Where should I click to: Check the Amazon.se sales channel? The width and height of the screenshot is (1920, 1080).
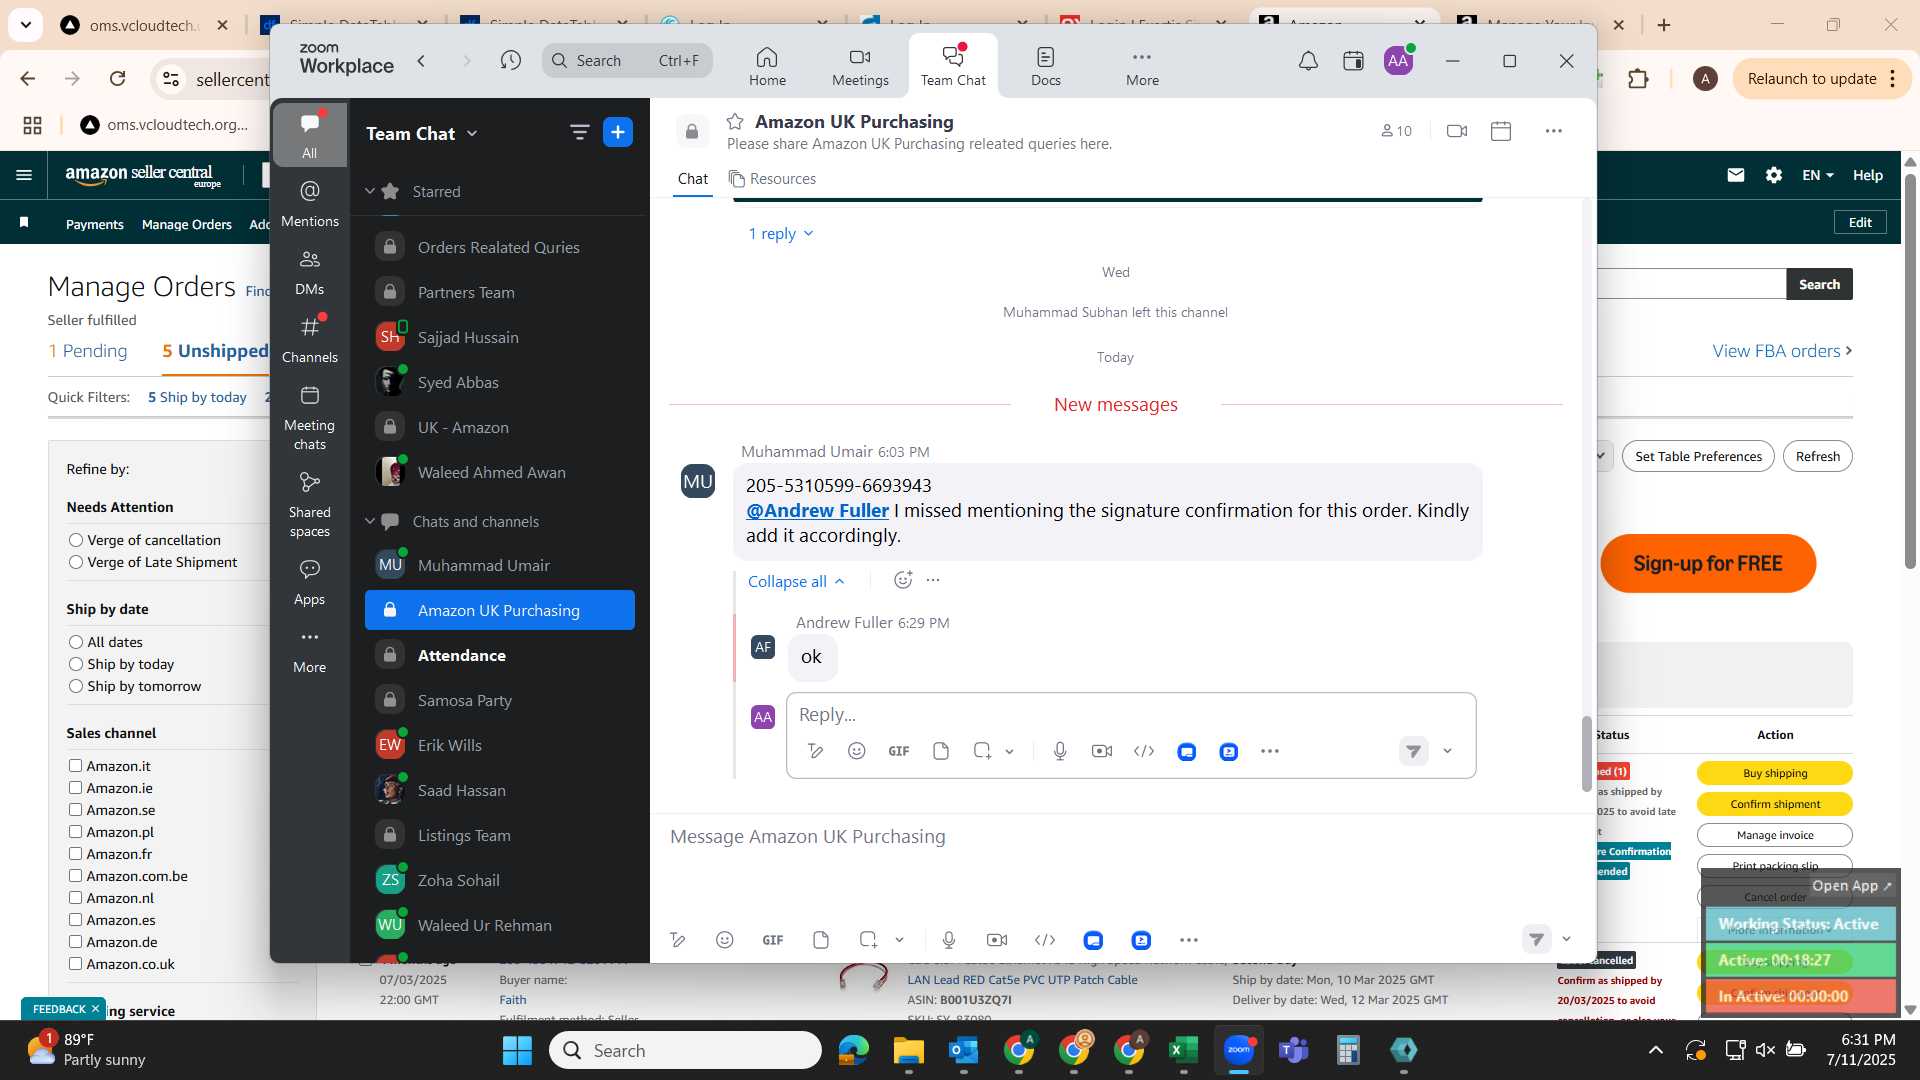[75, 810]
